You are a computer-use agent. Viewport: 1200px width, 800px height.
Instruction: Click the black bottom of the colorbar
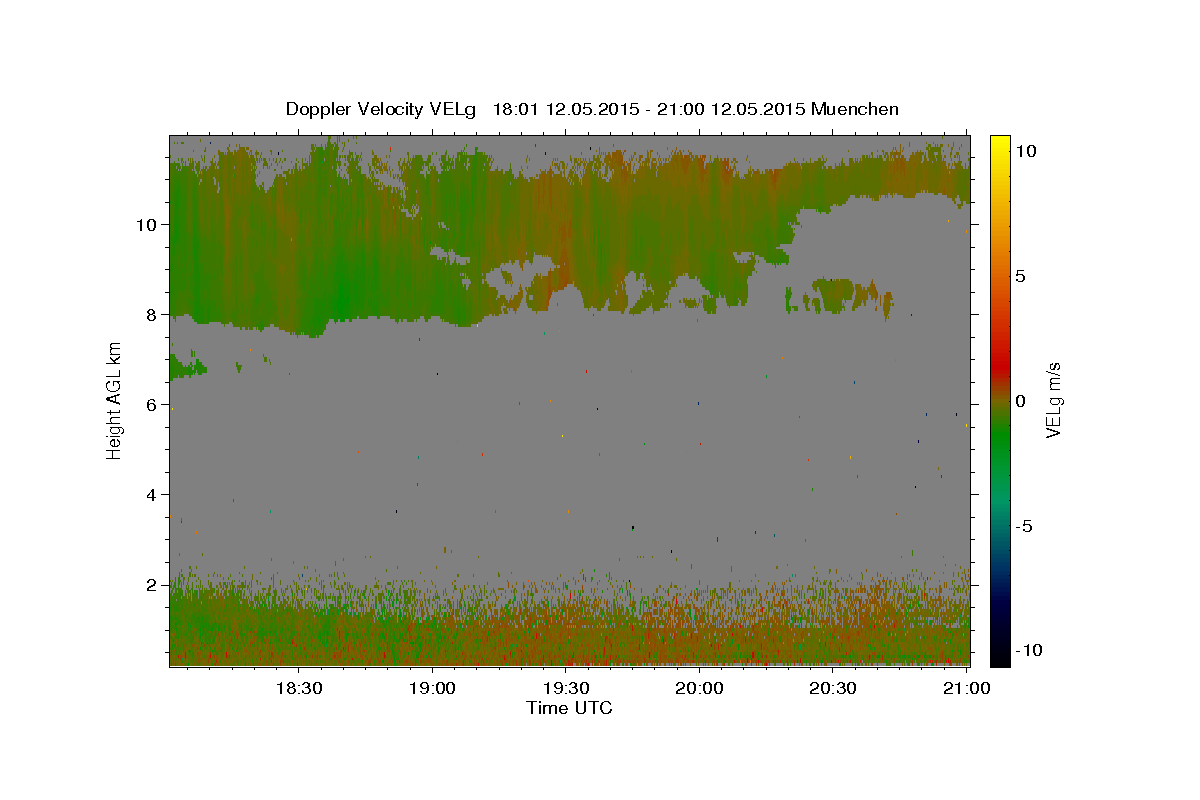click(999, 656)
